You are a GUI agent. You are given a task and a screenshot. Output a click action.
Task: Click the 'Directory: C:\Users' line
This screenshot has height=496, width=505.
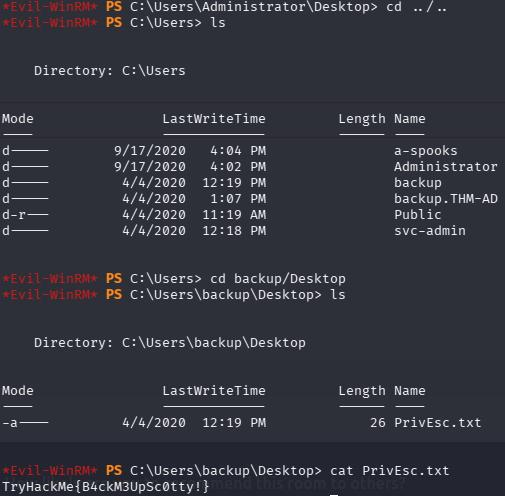click(110, 71)
